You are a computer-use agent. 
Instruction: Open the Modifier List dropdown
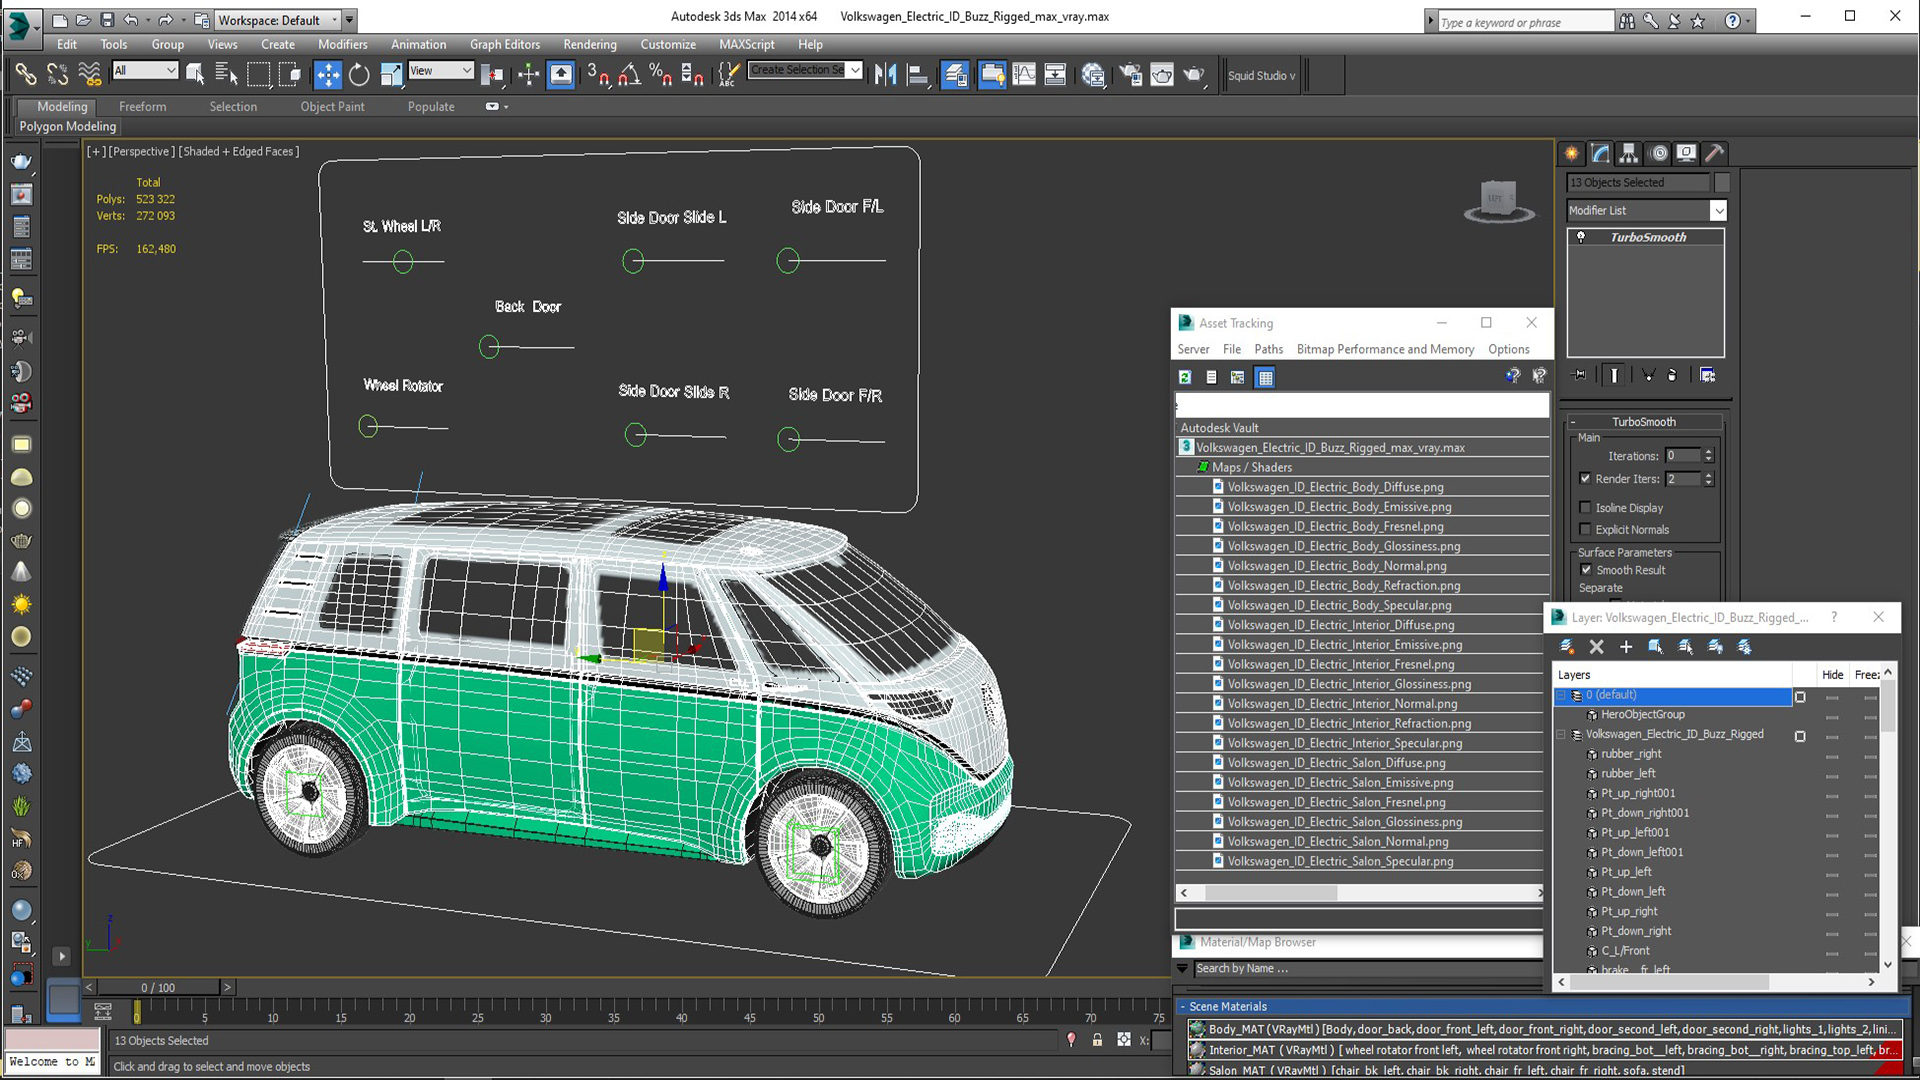1718,210
